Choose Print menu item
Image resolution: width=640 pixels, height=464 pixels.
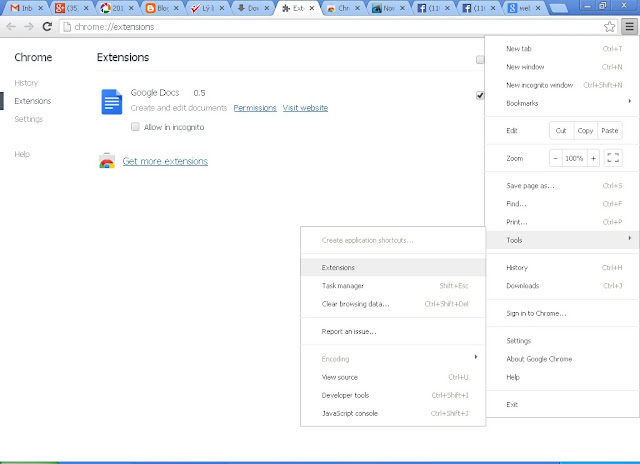tap(562, 222)
